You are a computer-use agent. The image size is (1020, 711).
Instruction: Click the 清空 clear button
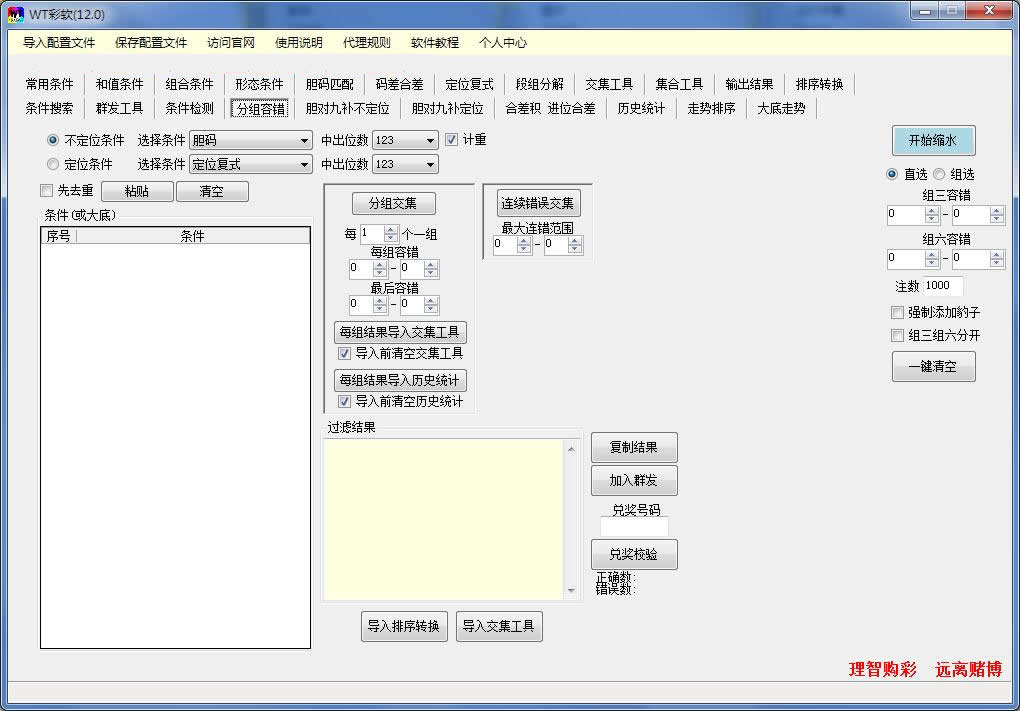tap(212, 191)
